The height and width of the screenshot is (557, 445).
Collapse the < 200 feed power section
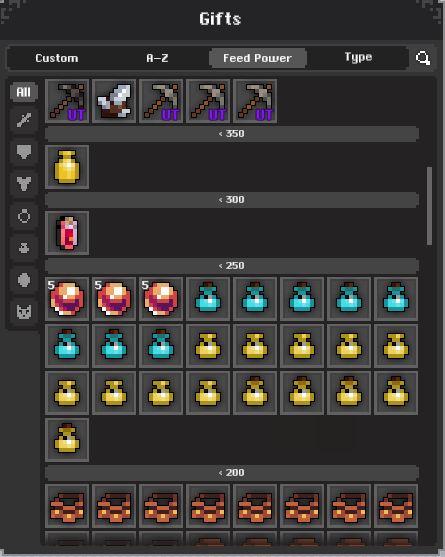click(x=232, y=473)
